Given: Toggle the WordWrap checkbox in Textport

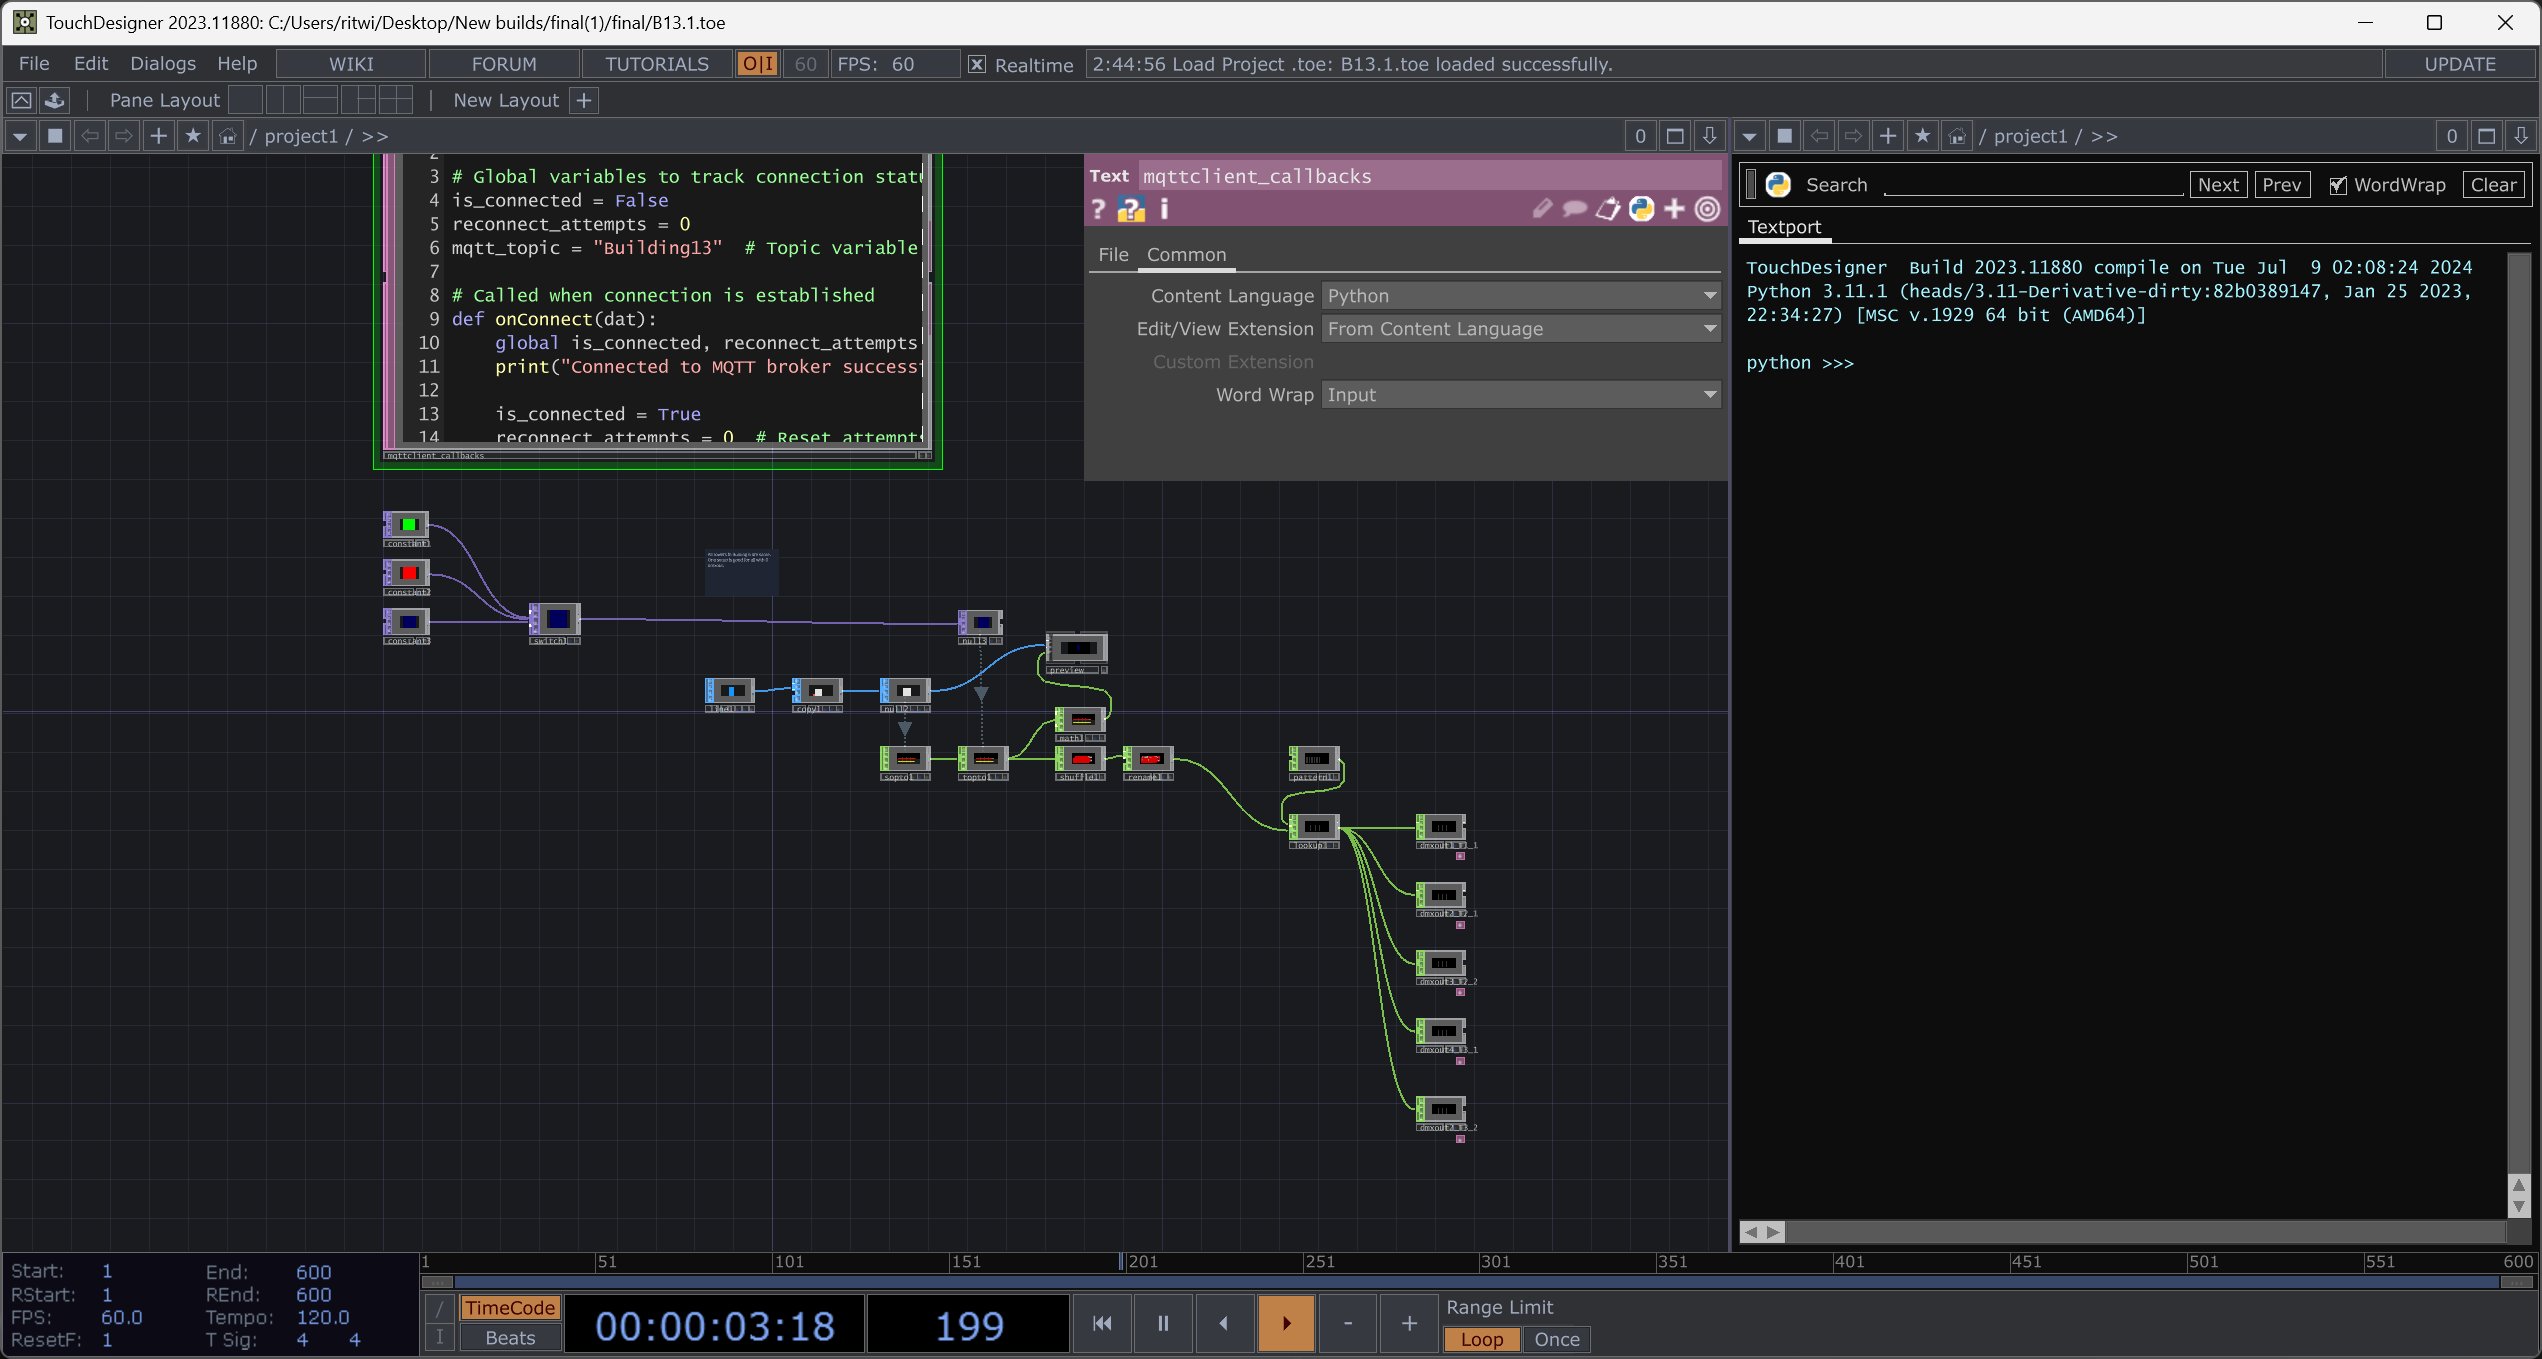Looking at the screenshot, I should [2338, 185].
